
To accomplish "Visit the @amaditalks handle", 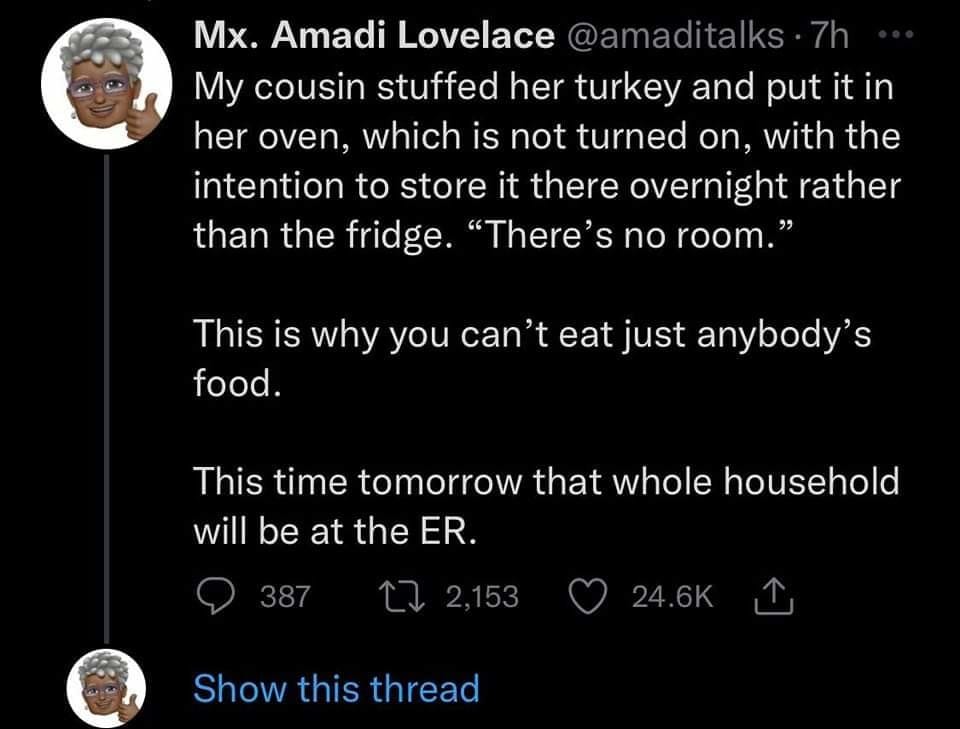I will coord(676,37).
